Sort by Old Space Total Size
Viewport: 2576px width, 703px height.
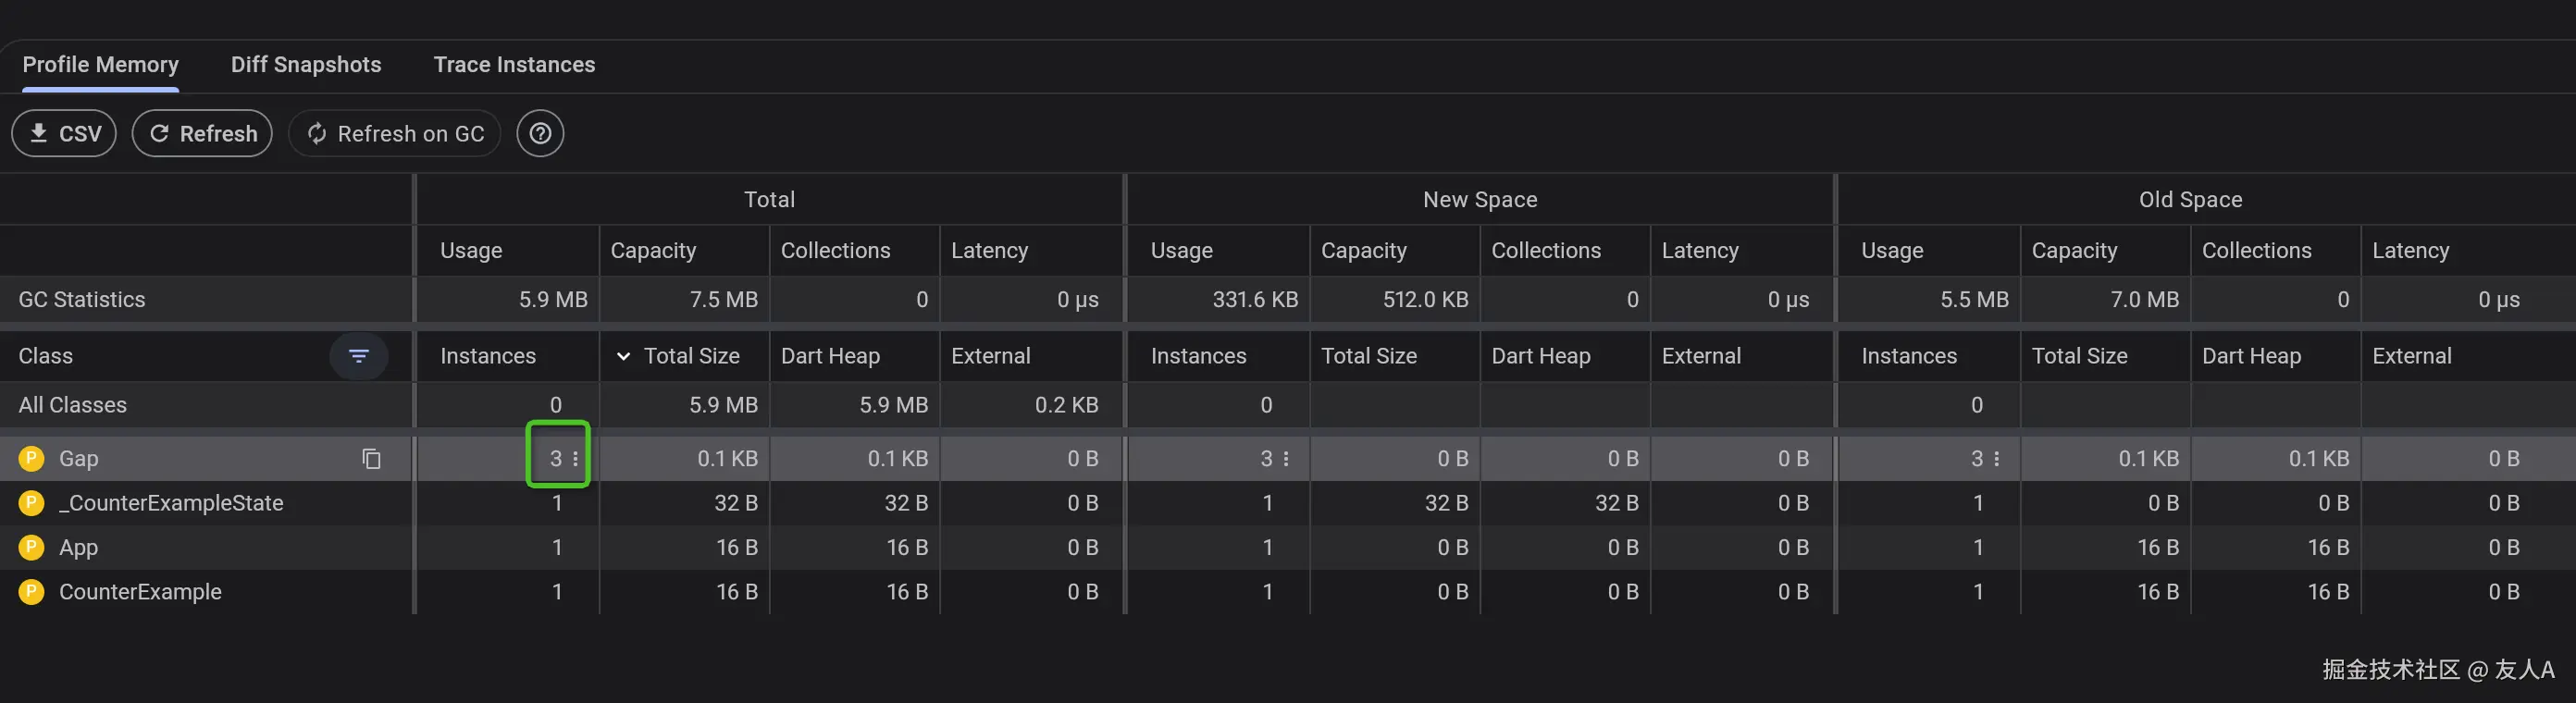(x=2079, y=356)
